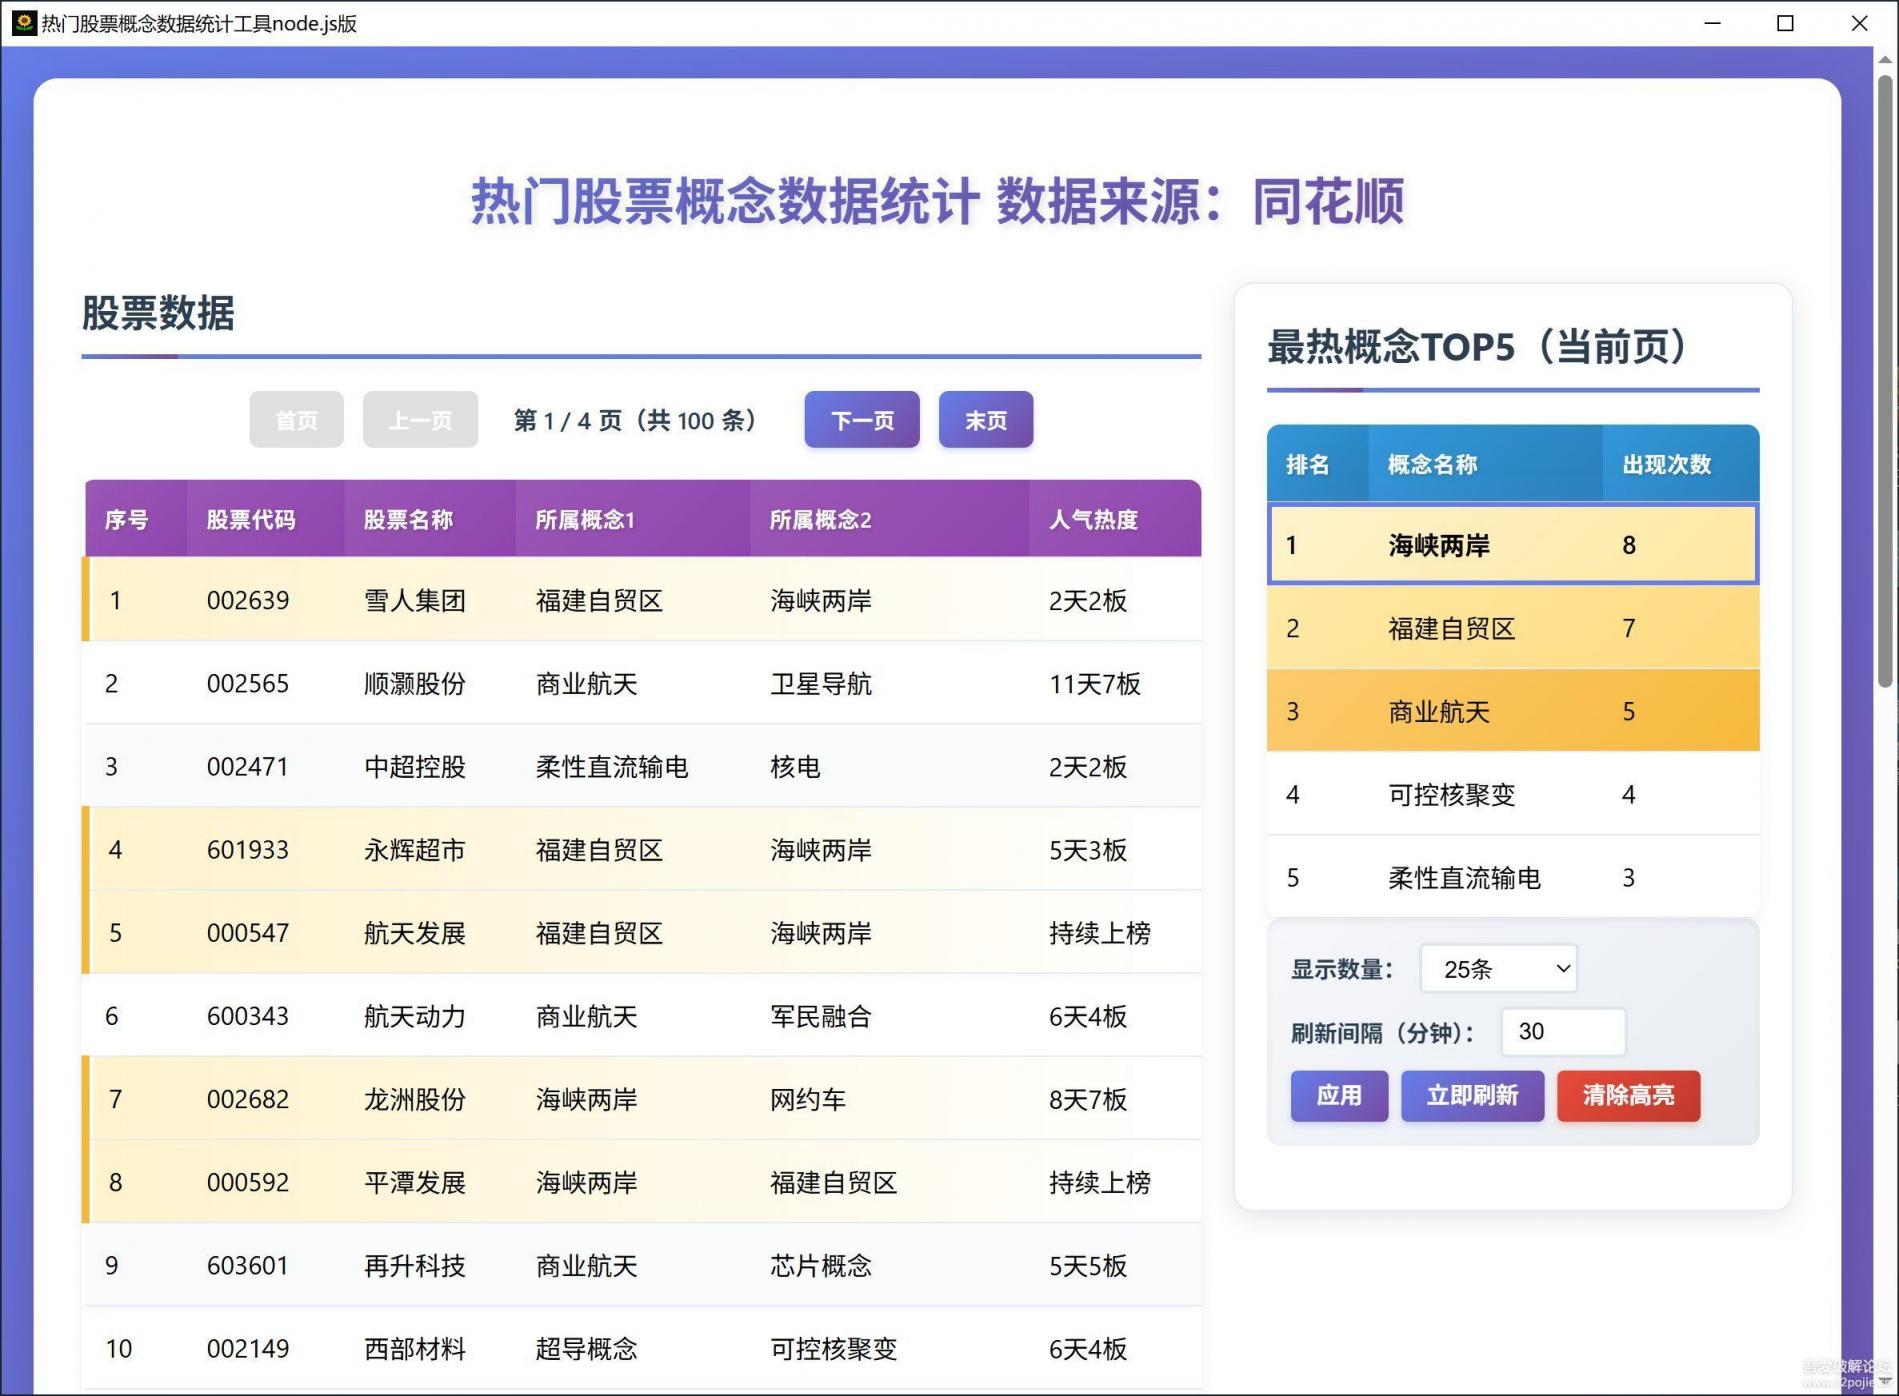Image resolution: width=1899 pixels, height=1396 pixels.
Task: Click the app sunflower icon in title bar
Action: click(x=23, y=23)
